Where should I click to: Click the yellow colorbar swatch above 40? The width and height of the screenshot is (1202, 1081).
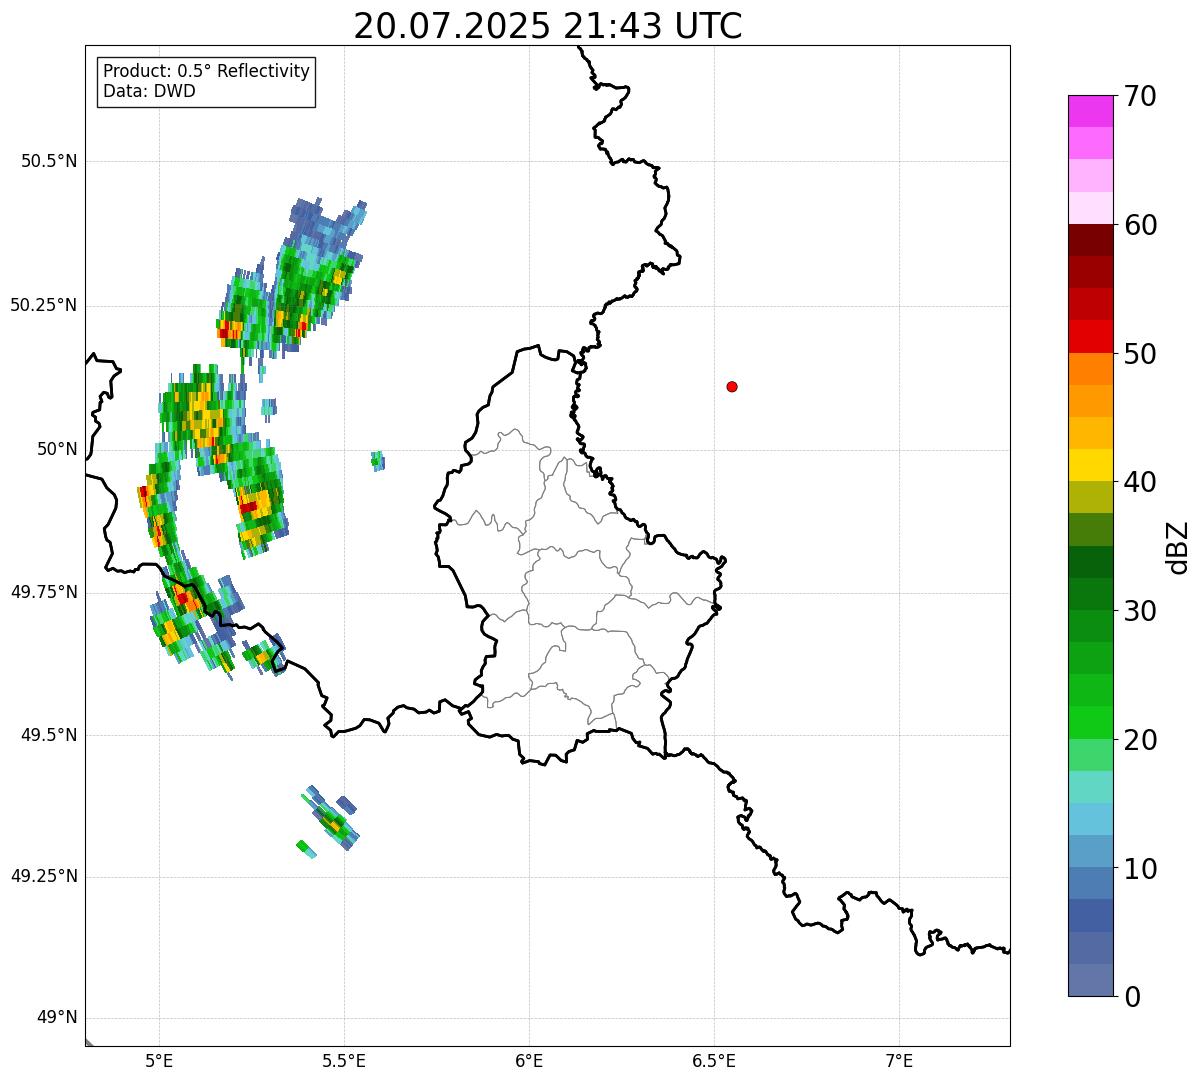pos(1090,465)
